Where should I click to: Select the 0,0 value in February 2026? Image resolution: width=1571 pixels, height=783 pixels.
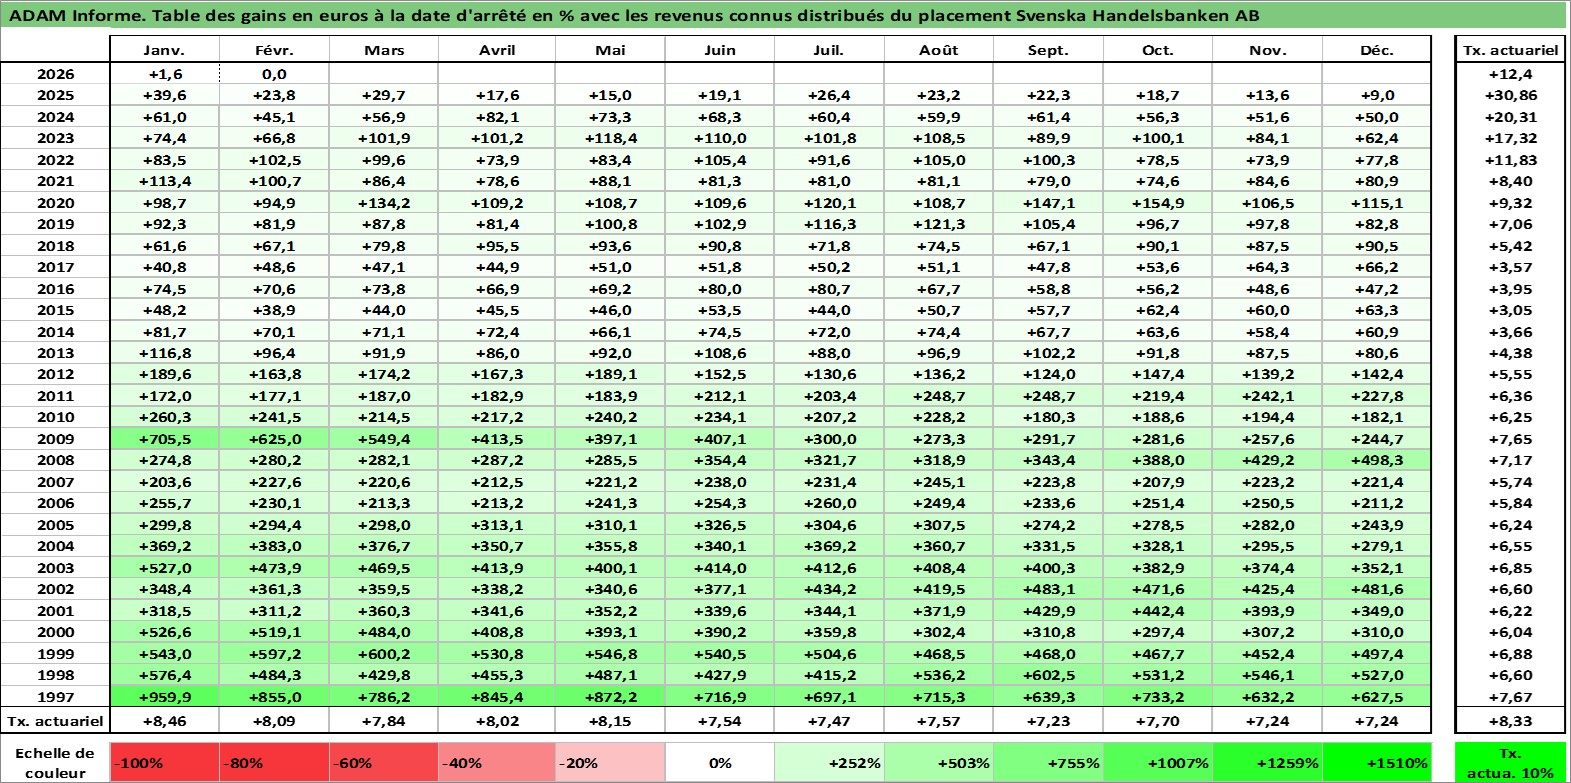(274, 74)
